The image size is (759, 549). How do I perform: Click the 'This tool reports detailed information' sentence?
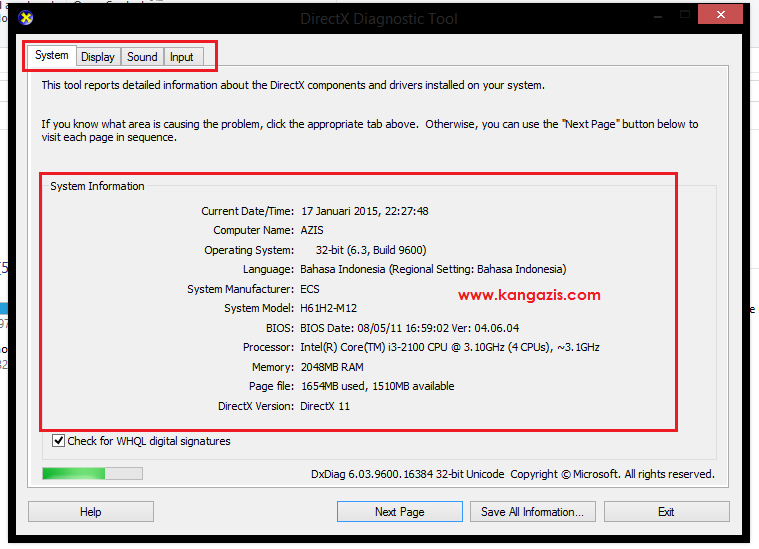[x=293, y=85]
